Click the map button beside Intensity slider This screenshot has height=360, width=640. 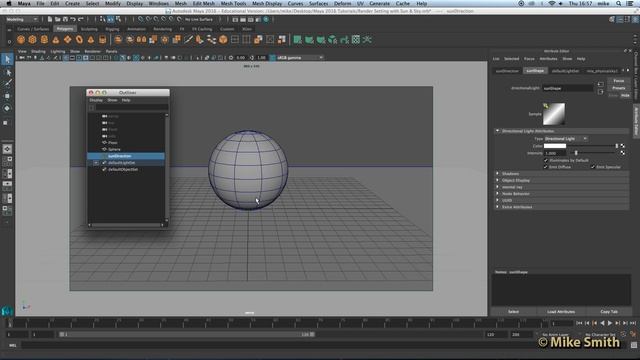click(622, 153)
